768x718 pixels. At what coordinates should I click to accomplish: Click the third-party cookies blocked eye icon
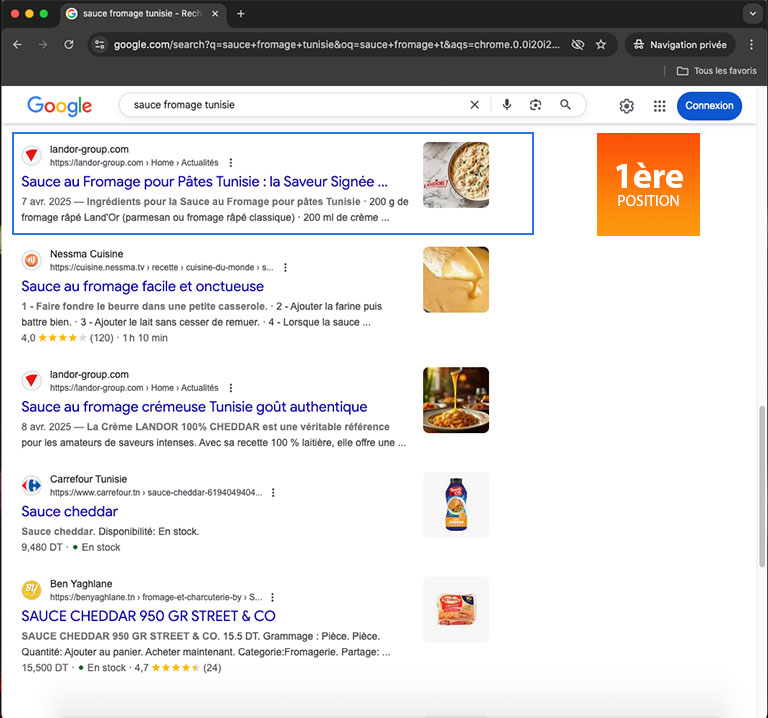pos(578,45)
